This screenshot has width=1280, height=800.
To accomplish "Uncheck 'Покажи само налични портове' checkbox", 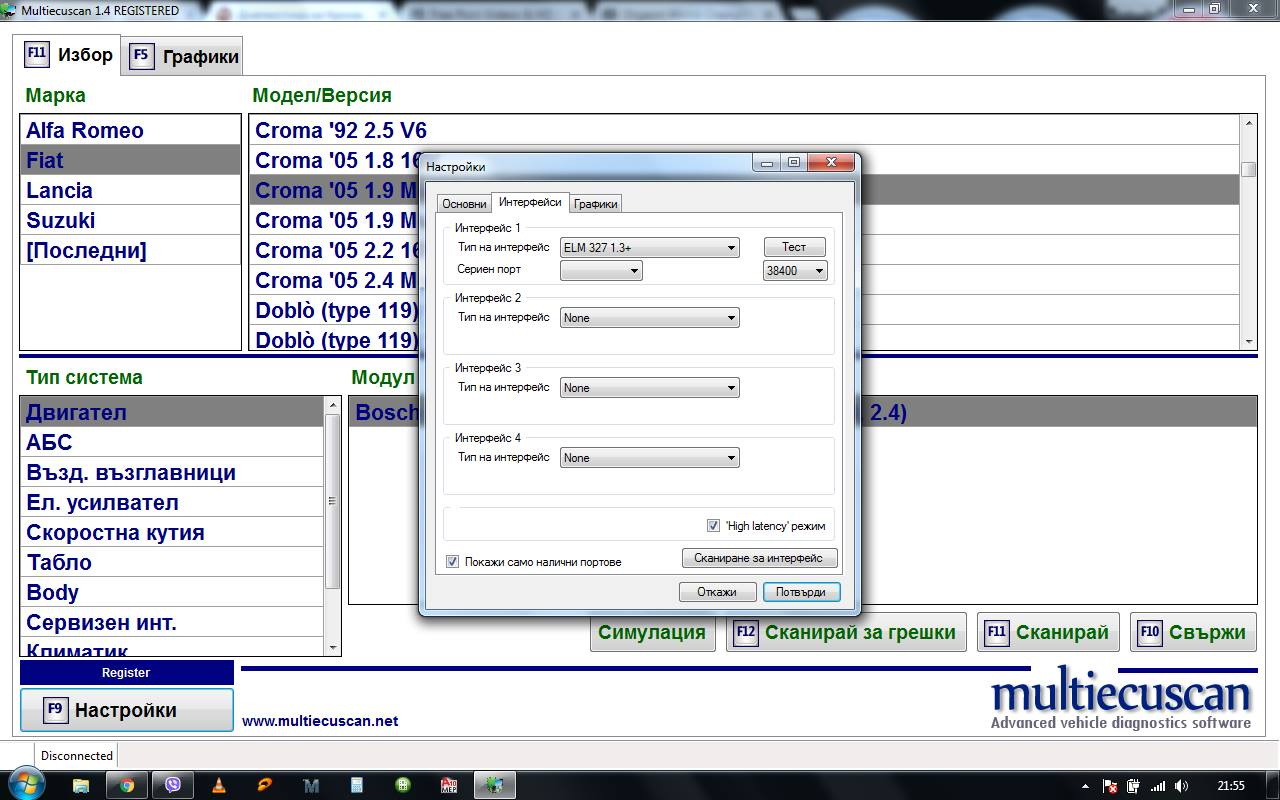I will coord(452,562).
